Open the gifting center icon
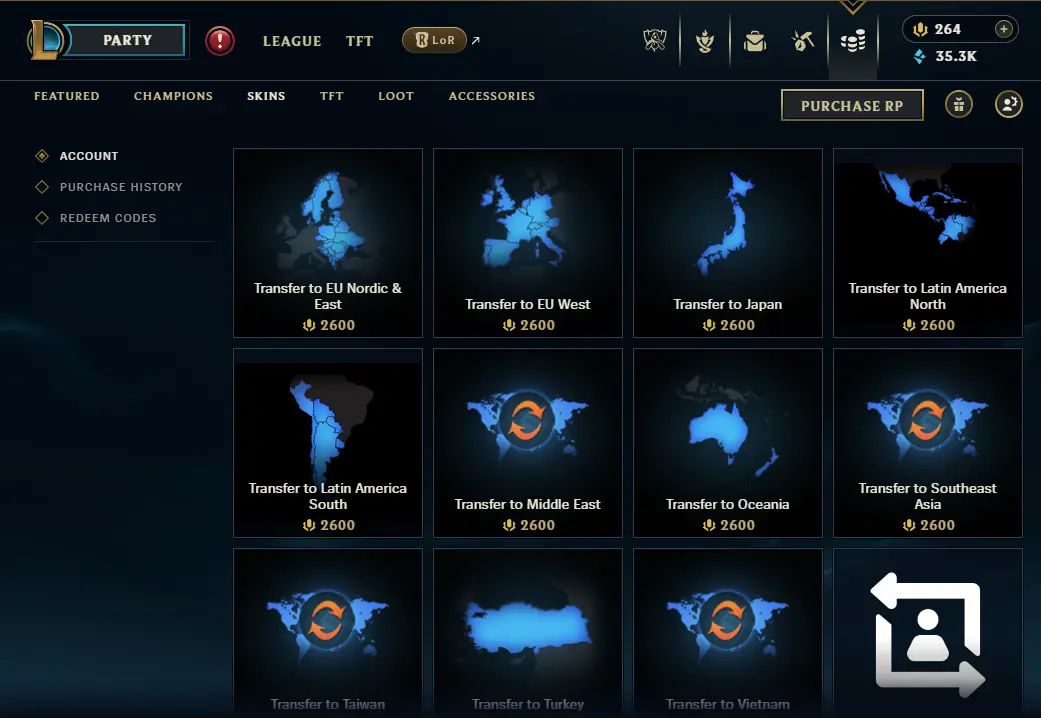Image resolution: width=1041 pixels, height=718 pixels. 959,104
